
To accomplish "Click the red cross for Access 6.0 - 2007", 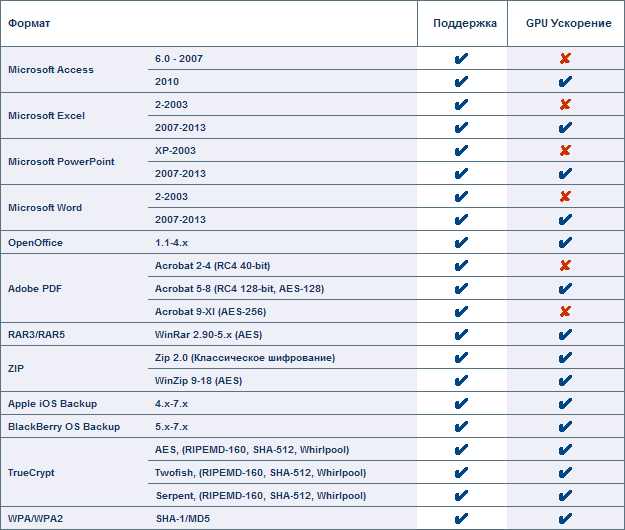I will [565, 59].
